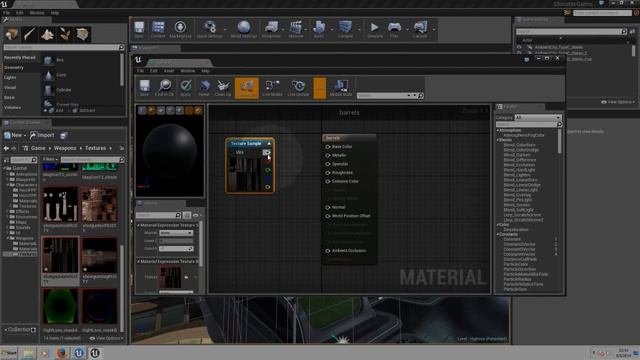Open View Options in Scene Outliner
This screenshot has width=640, height=360.
click(x=618, y=102)
